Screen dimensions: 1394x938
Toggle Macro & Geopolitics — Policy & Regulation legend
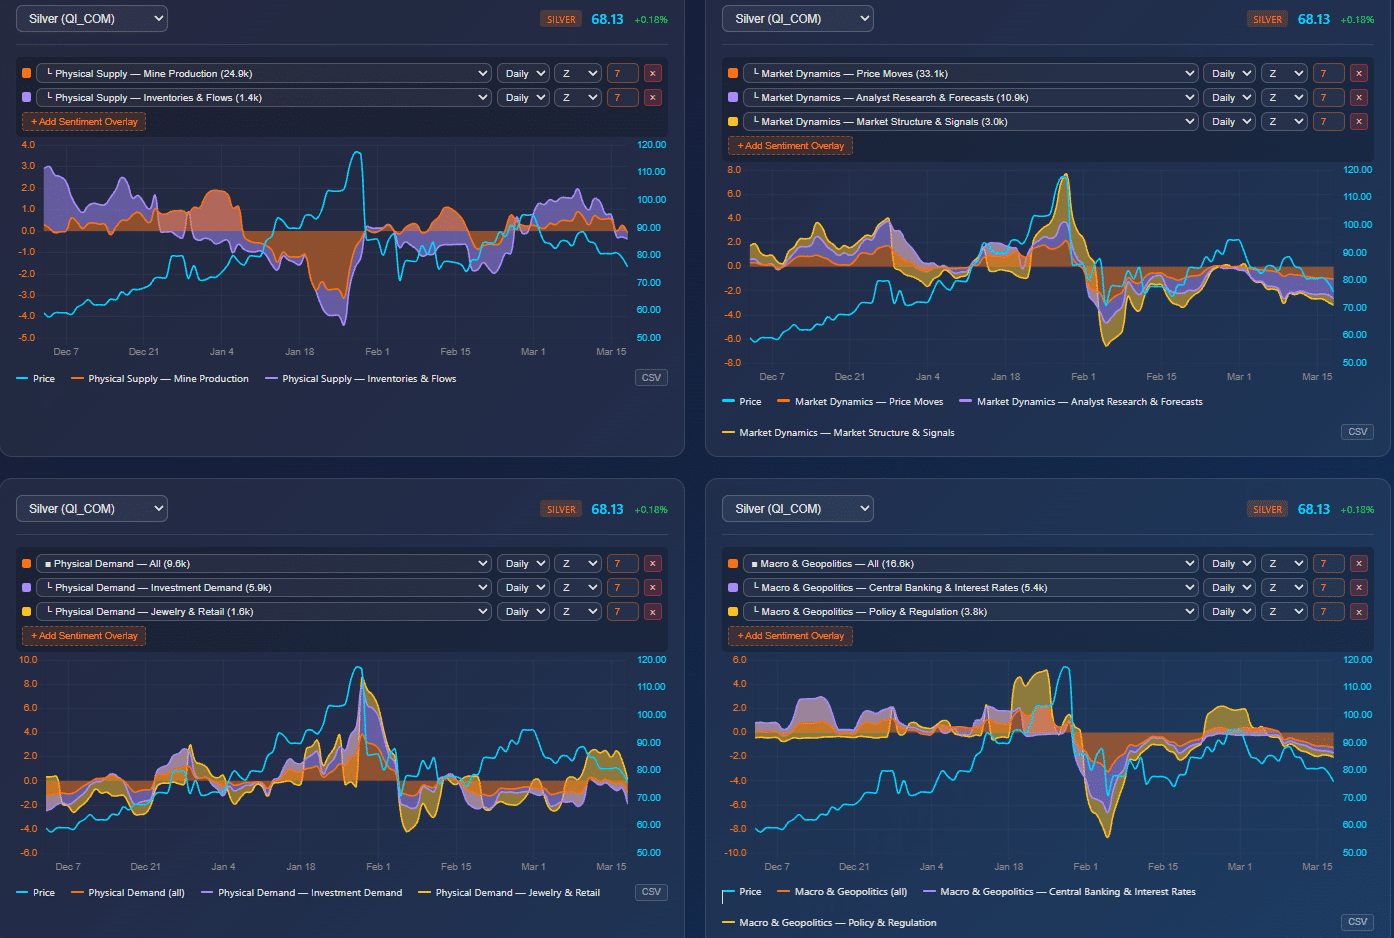click(x=829, y=923)
